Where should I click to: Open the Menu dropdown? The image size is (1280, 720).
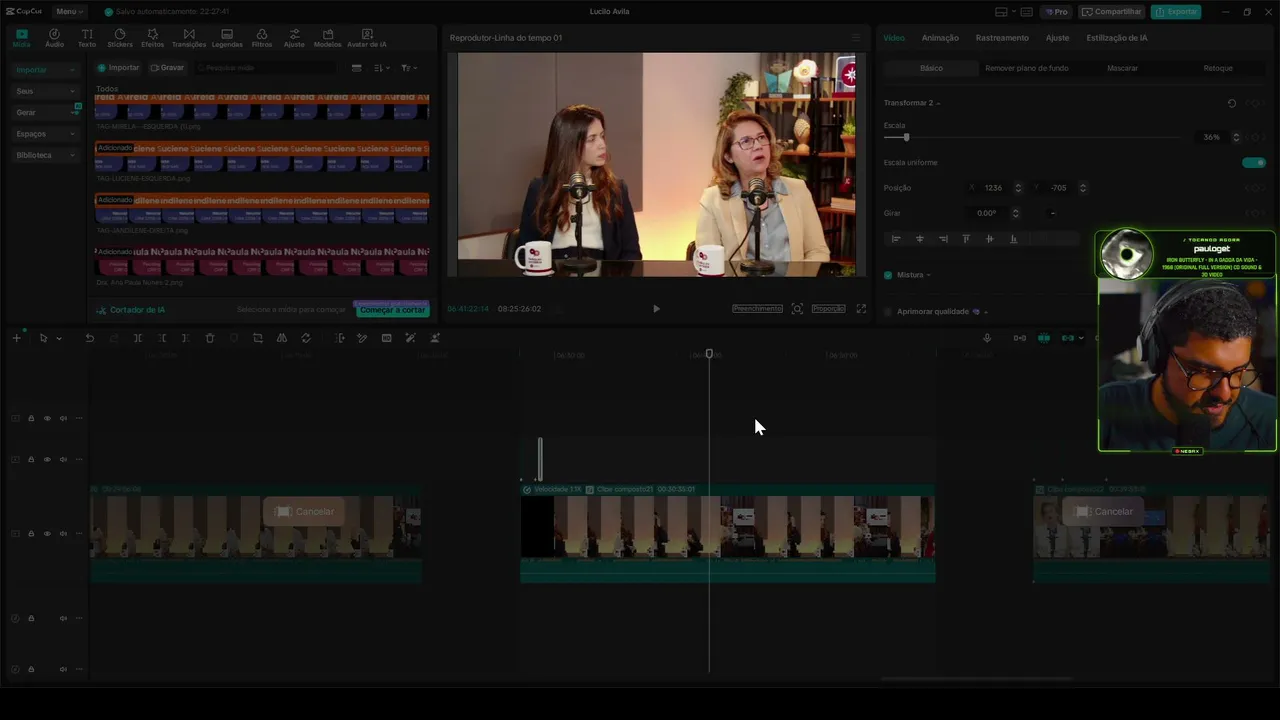pyautogui.click(x=69, y=12)
